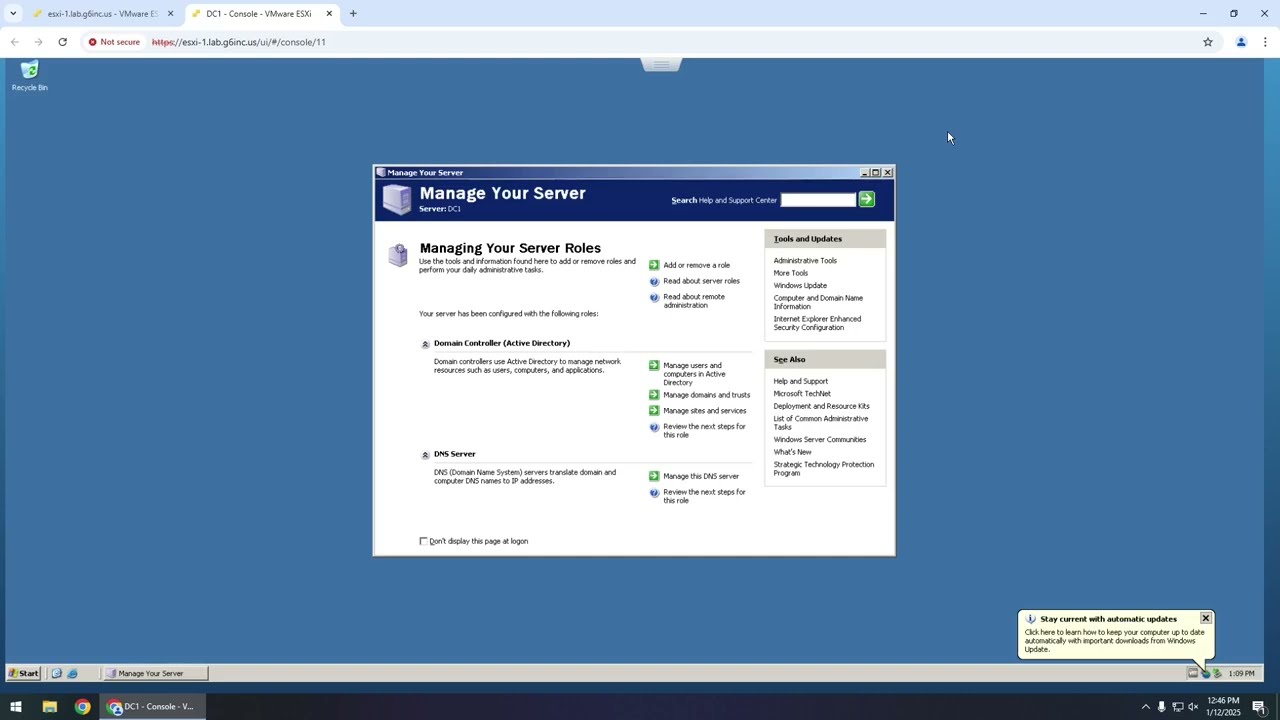1280x720 pixels.
Task: Open Read about server roles link
Action: [x=701, y=281]
